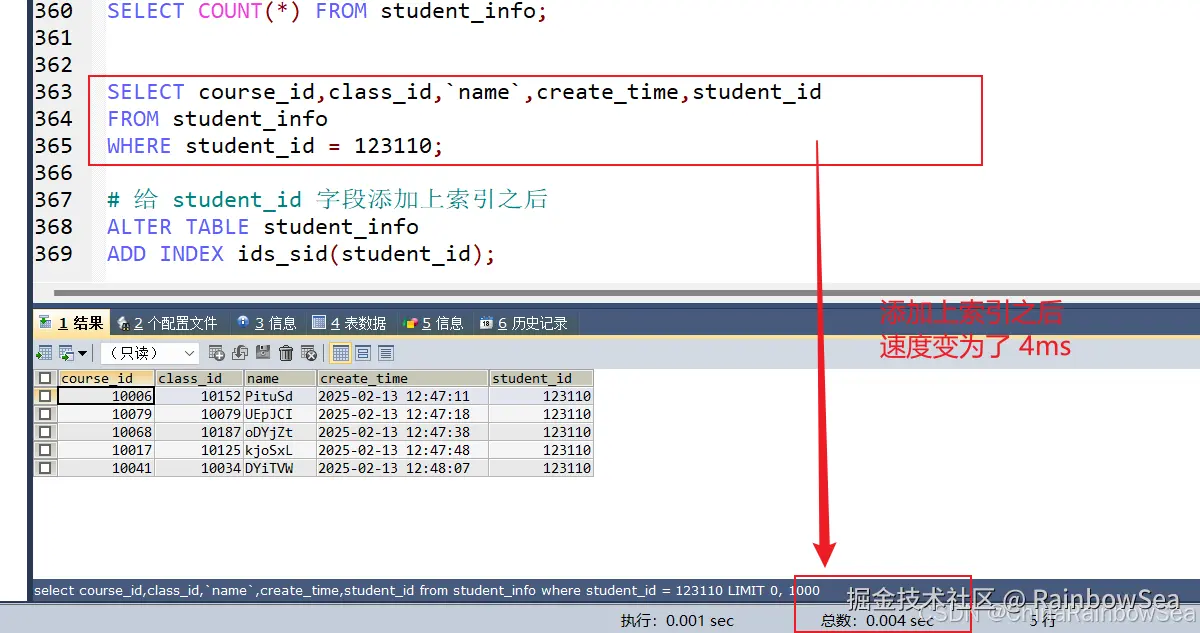Image resolution: width=1200 pixels, height=633 pixels.
Task: Select the course_id cell 10041
Action: 106,468
